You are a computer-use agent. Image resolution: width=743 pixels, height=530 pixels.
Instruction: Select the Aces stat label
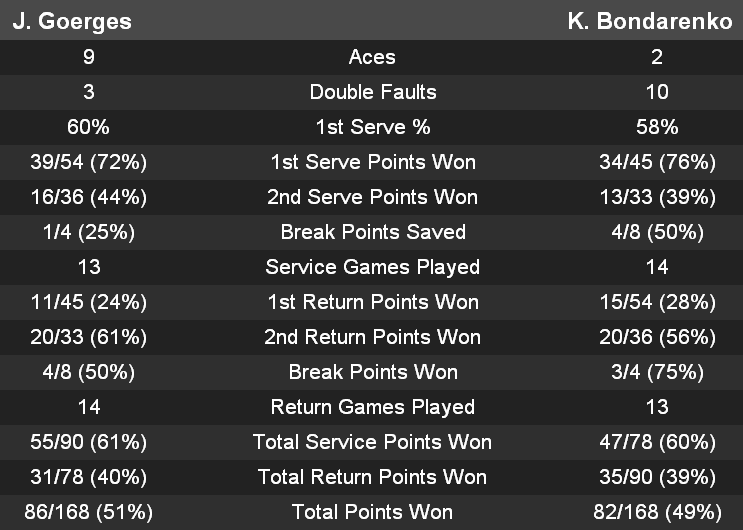pos(372,57)
